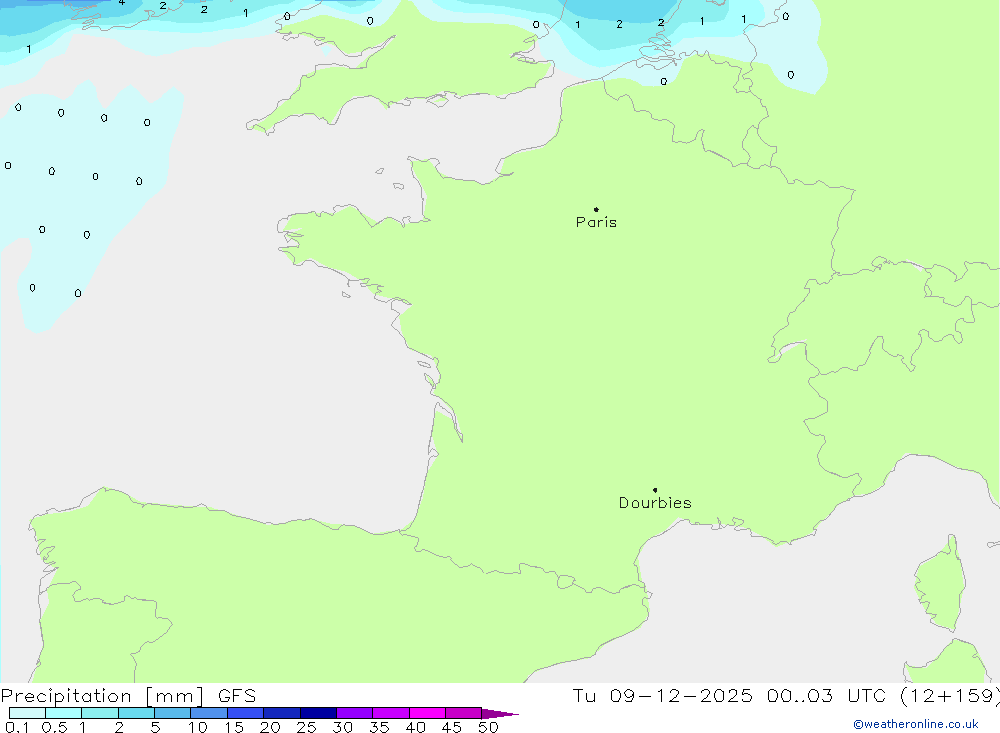
Task: Click the '(12+159)' forecast offset text
Action: 950,696
